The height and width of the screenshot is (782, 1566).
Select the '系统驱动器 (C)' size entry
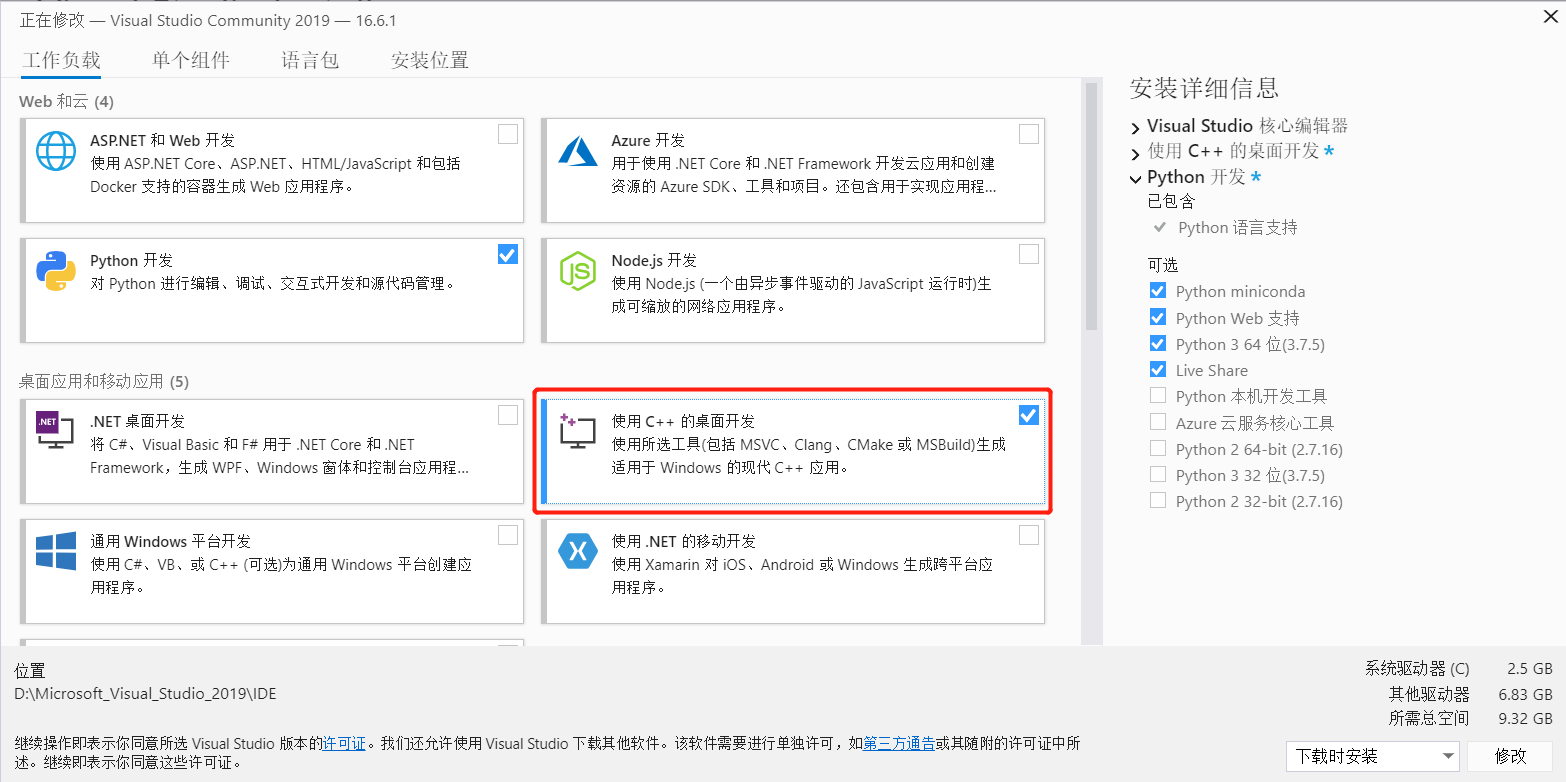coord(1417,669)
